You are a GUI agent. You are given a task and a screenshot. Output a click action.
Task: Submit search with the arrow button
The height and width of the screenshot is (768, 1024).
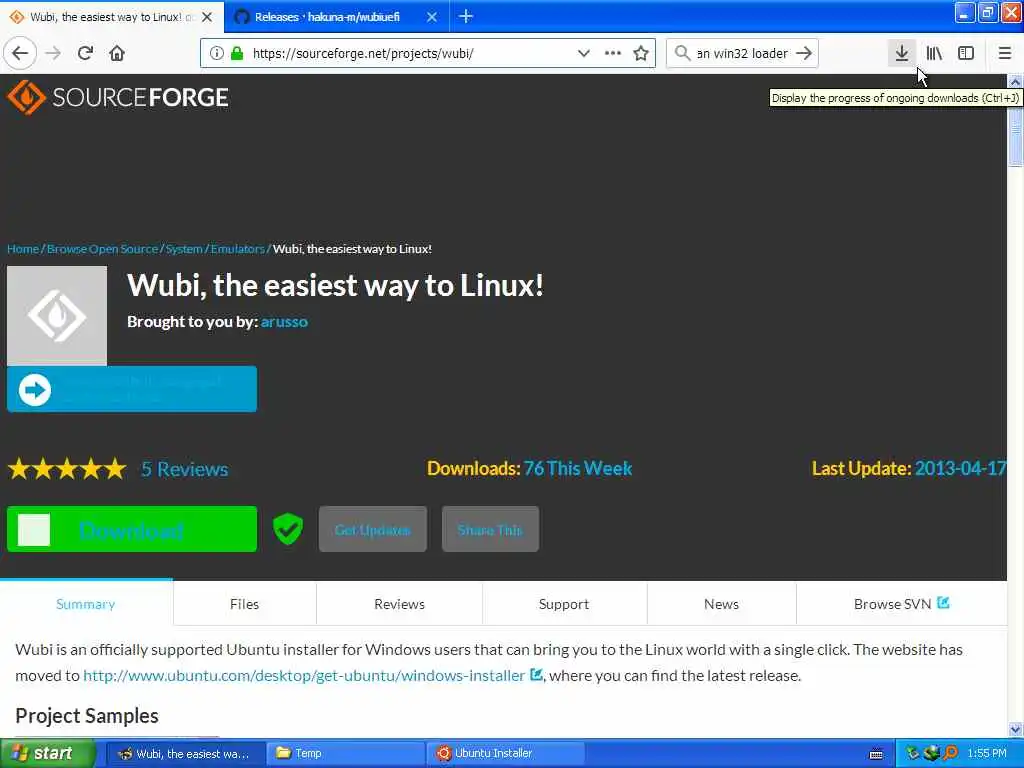point(805,53)
